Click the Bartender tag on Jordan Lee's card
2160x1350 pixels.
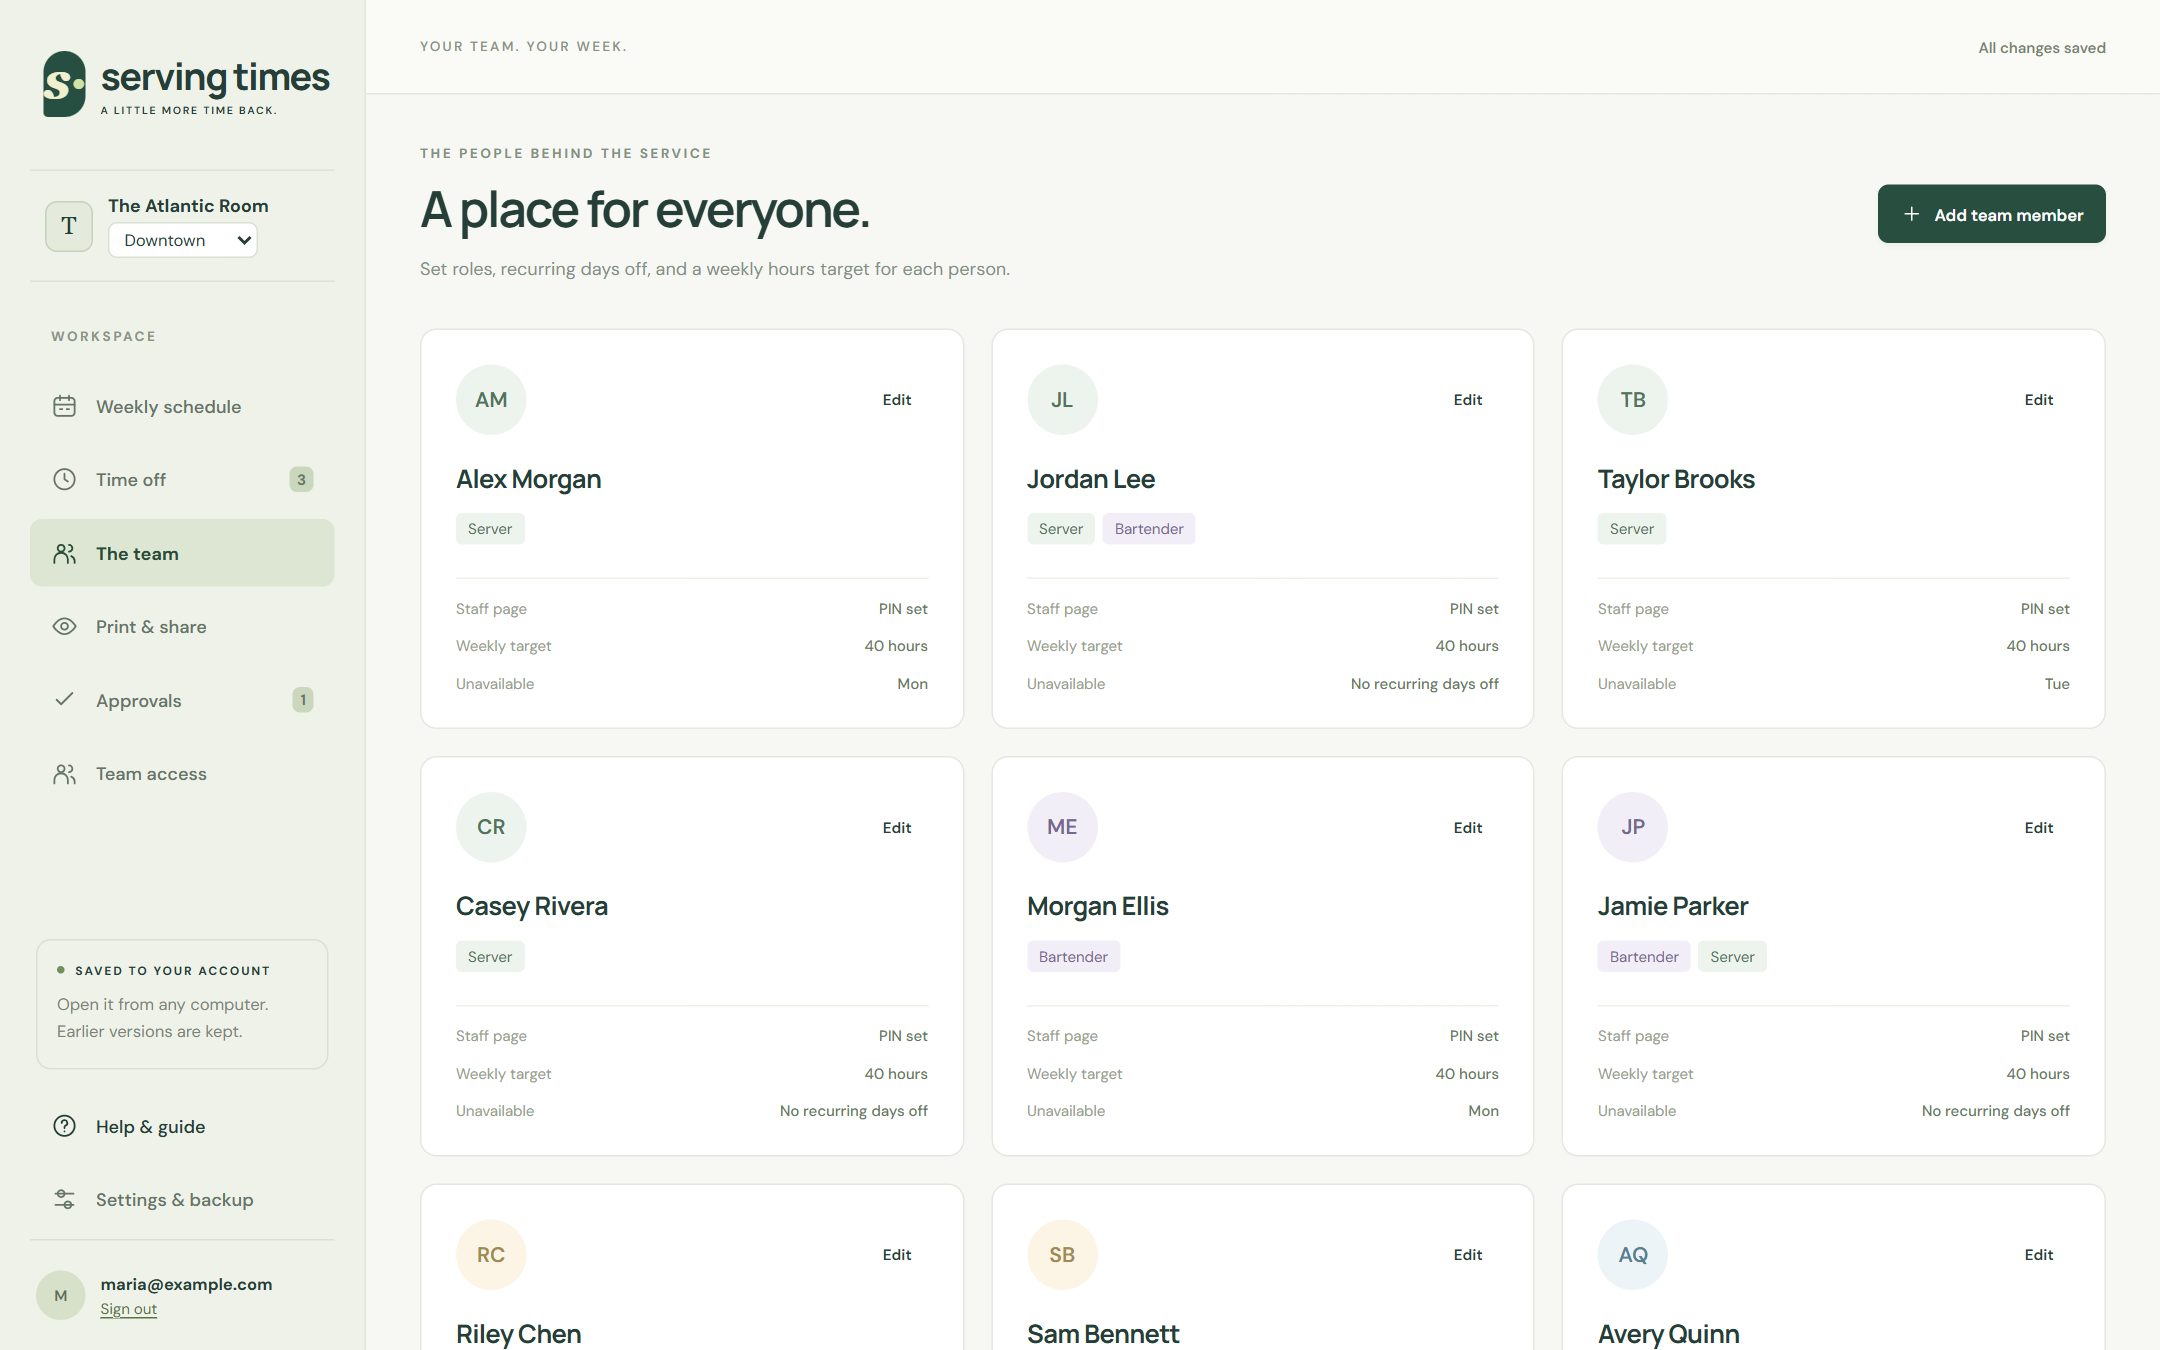[x=1149, y=529]
